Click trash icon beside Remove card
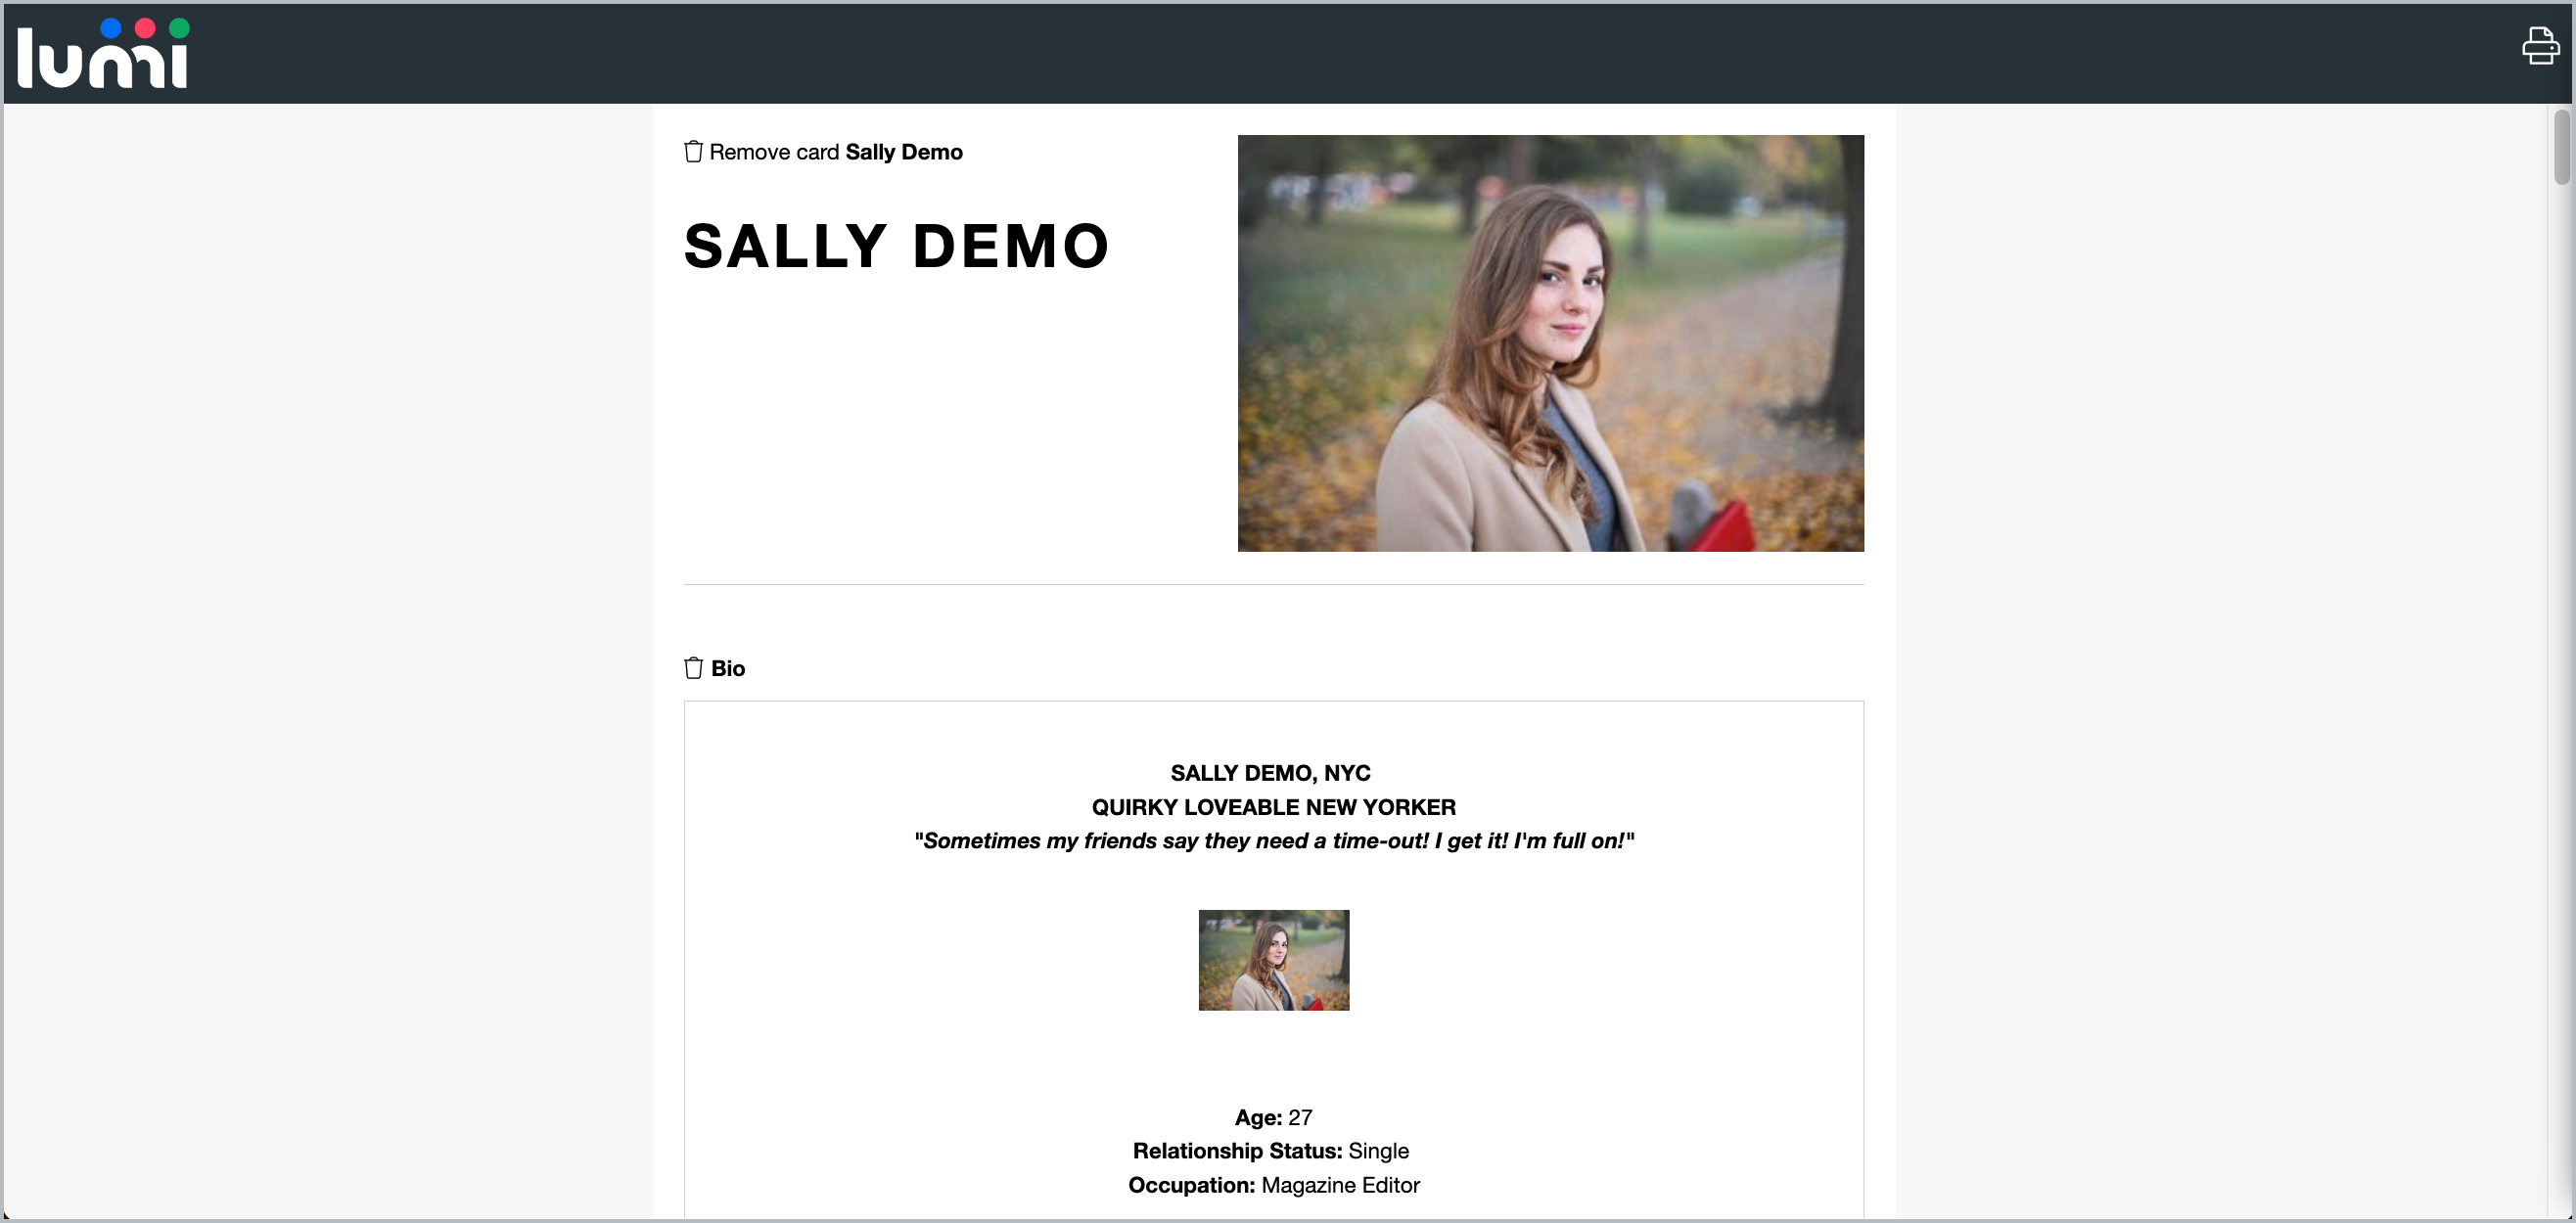Viewport: 2576px width, 1223px height. pyautogui.click(x=693, y=152)
